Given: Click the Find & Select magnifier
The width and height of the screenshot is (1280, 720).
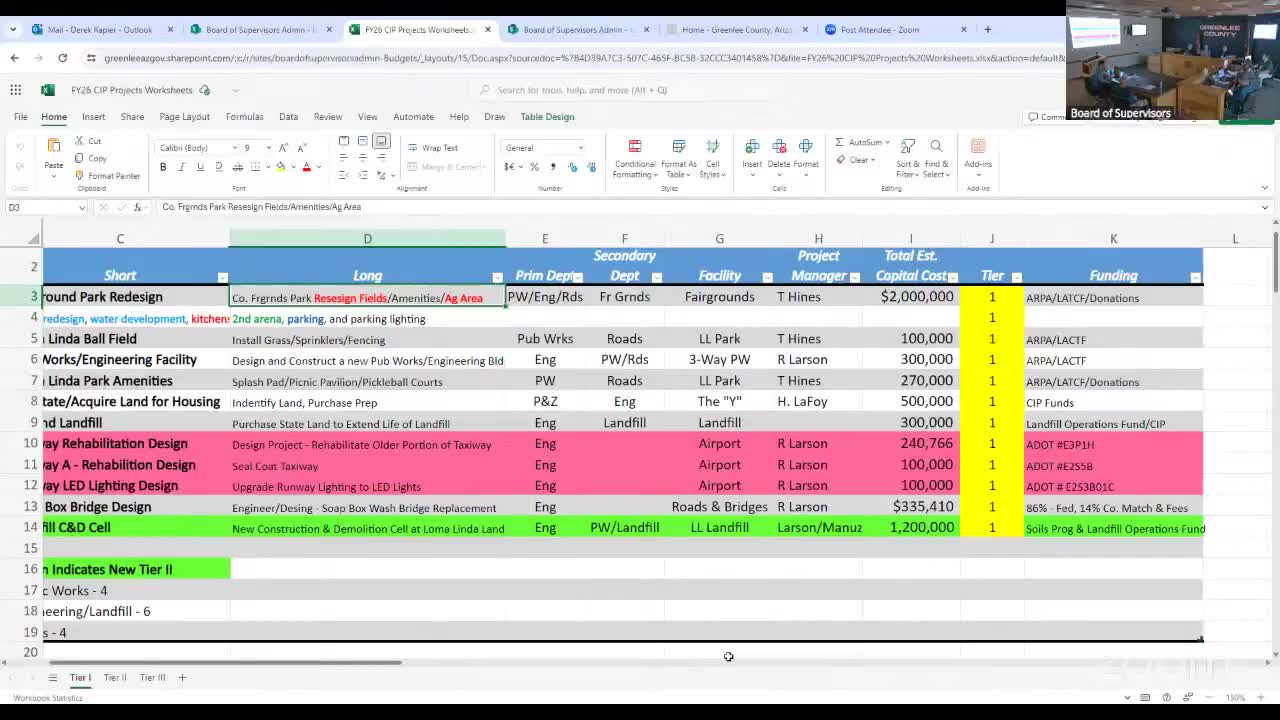Looking at the screenshot, I should pos(936,147).
